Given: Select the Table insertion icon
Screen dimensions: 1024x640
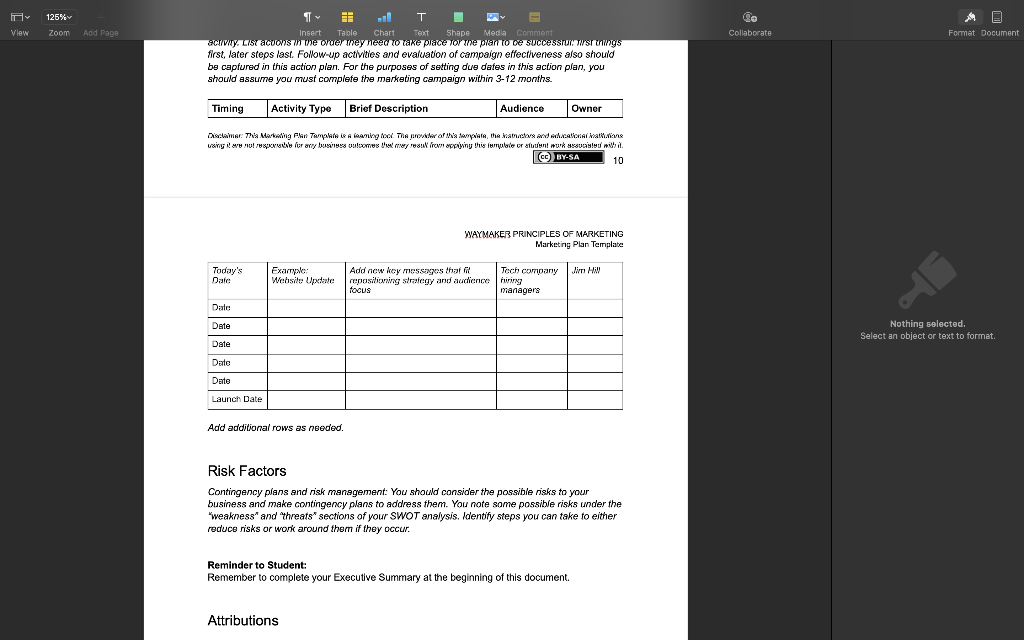Looking at the screenshot, I should pyautogui.click(x=345, y=17).
